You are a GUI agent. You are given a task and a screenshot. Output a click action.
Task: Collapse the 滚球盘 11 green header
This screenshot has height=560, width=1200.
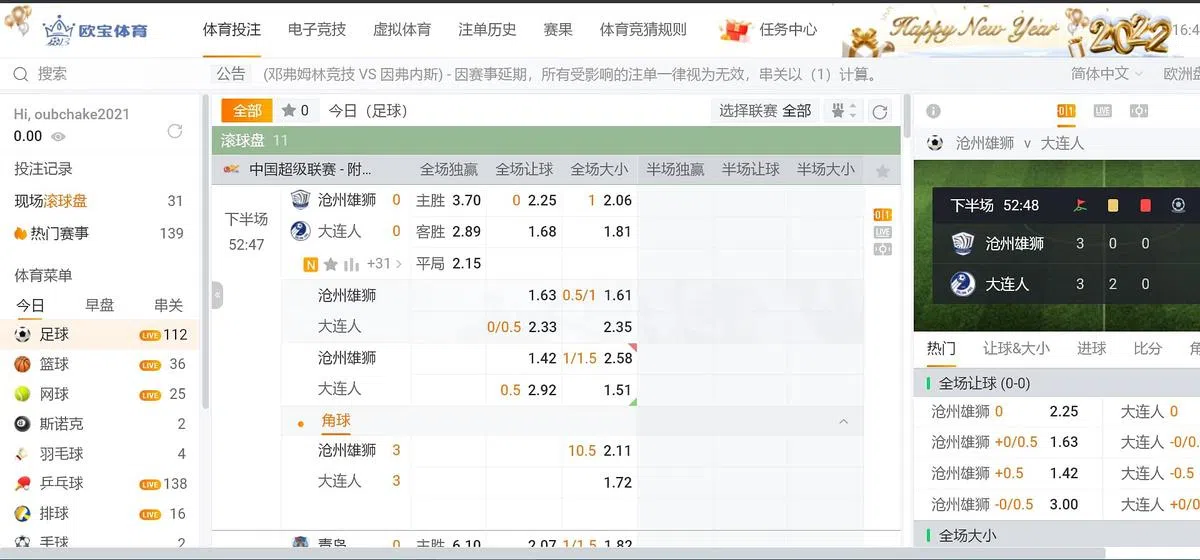point(555,141)
